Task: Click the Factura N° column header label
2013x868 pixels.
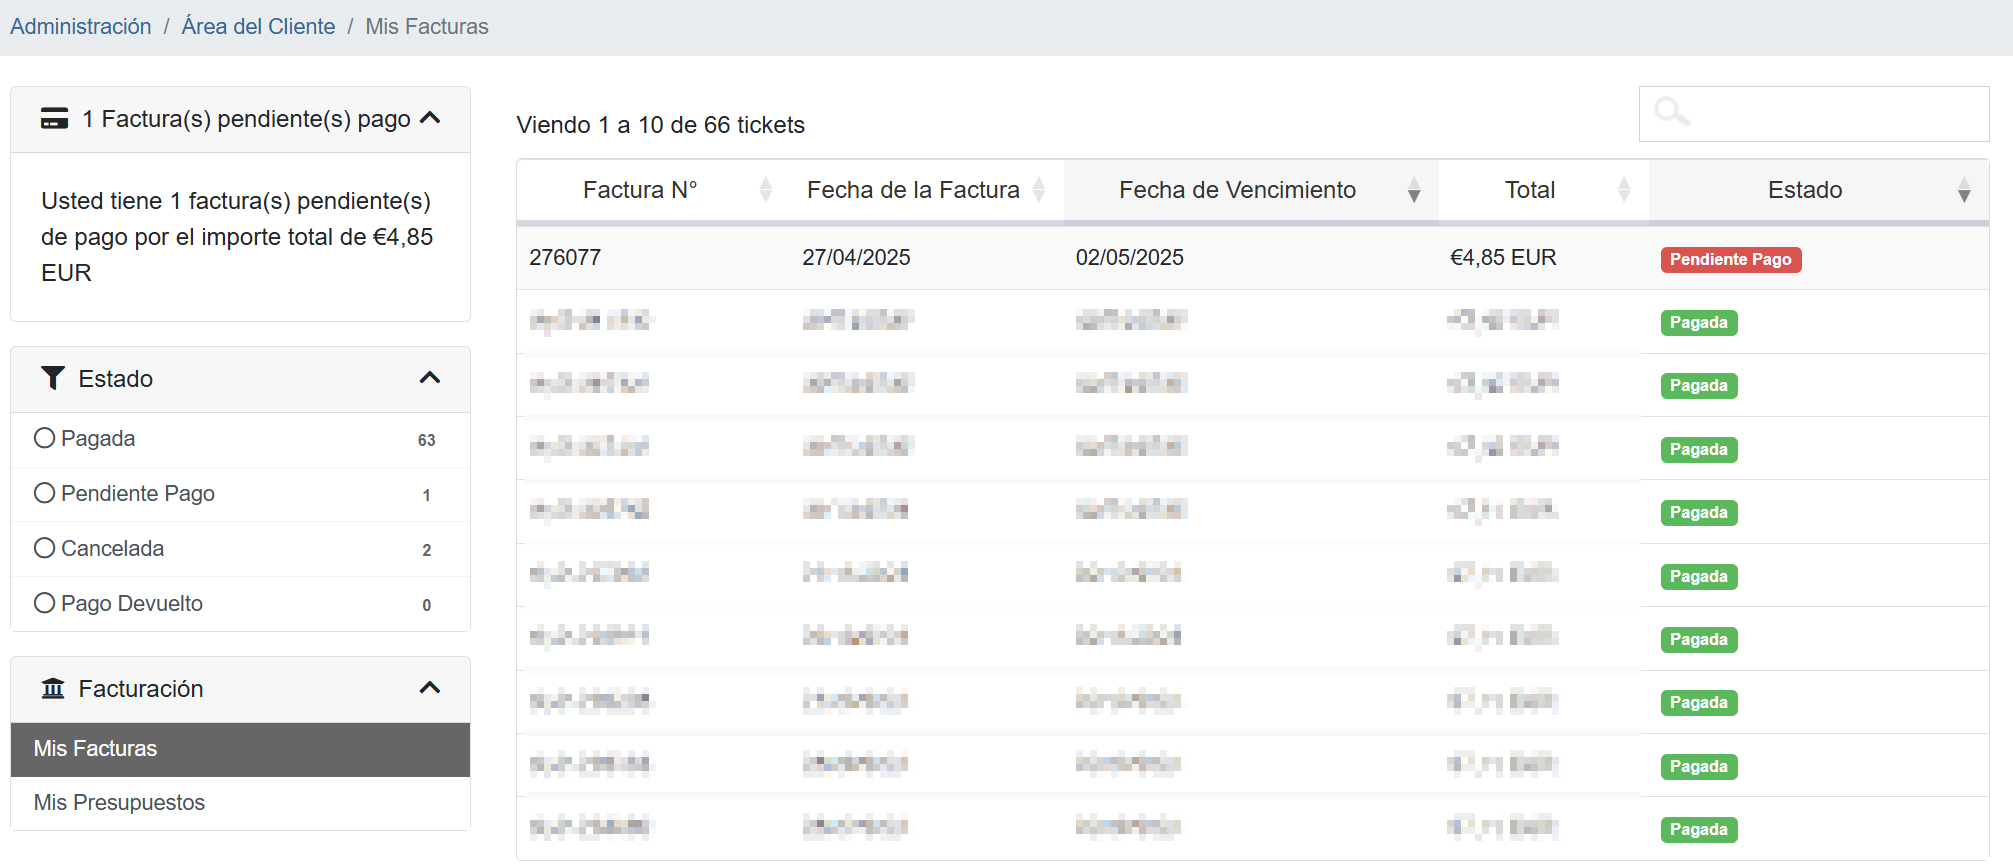Action: click(x=640, y=190)
